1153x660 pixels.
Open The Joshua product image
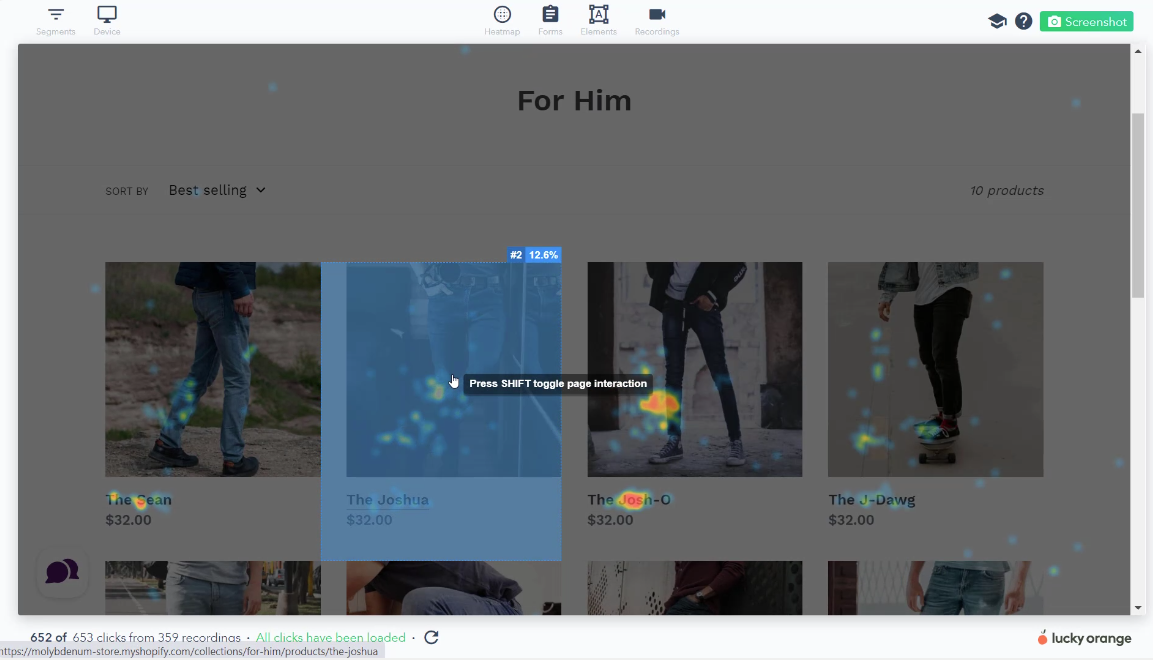[x=454, y=369]
